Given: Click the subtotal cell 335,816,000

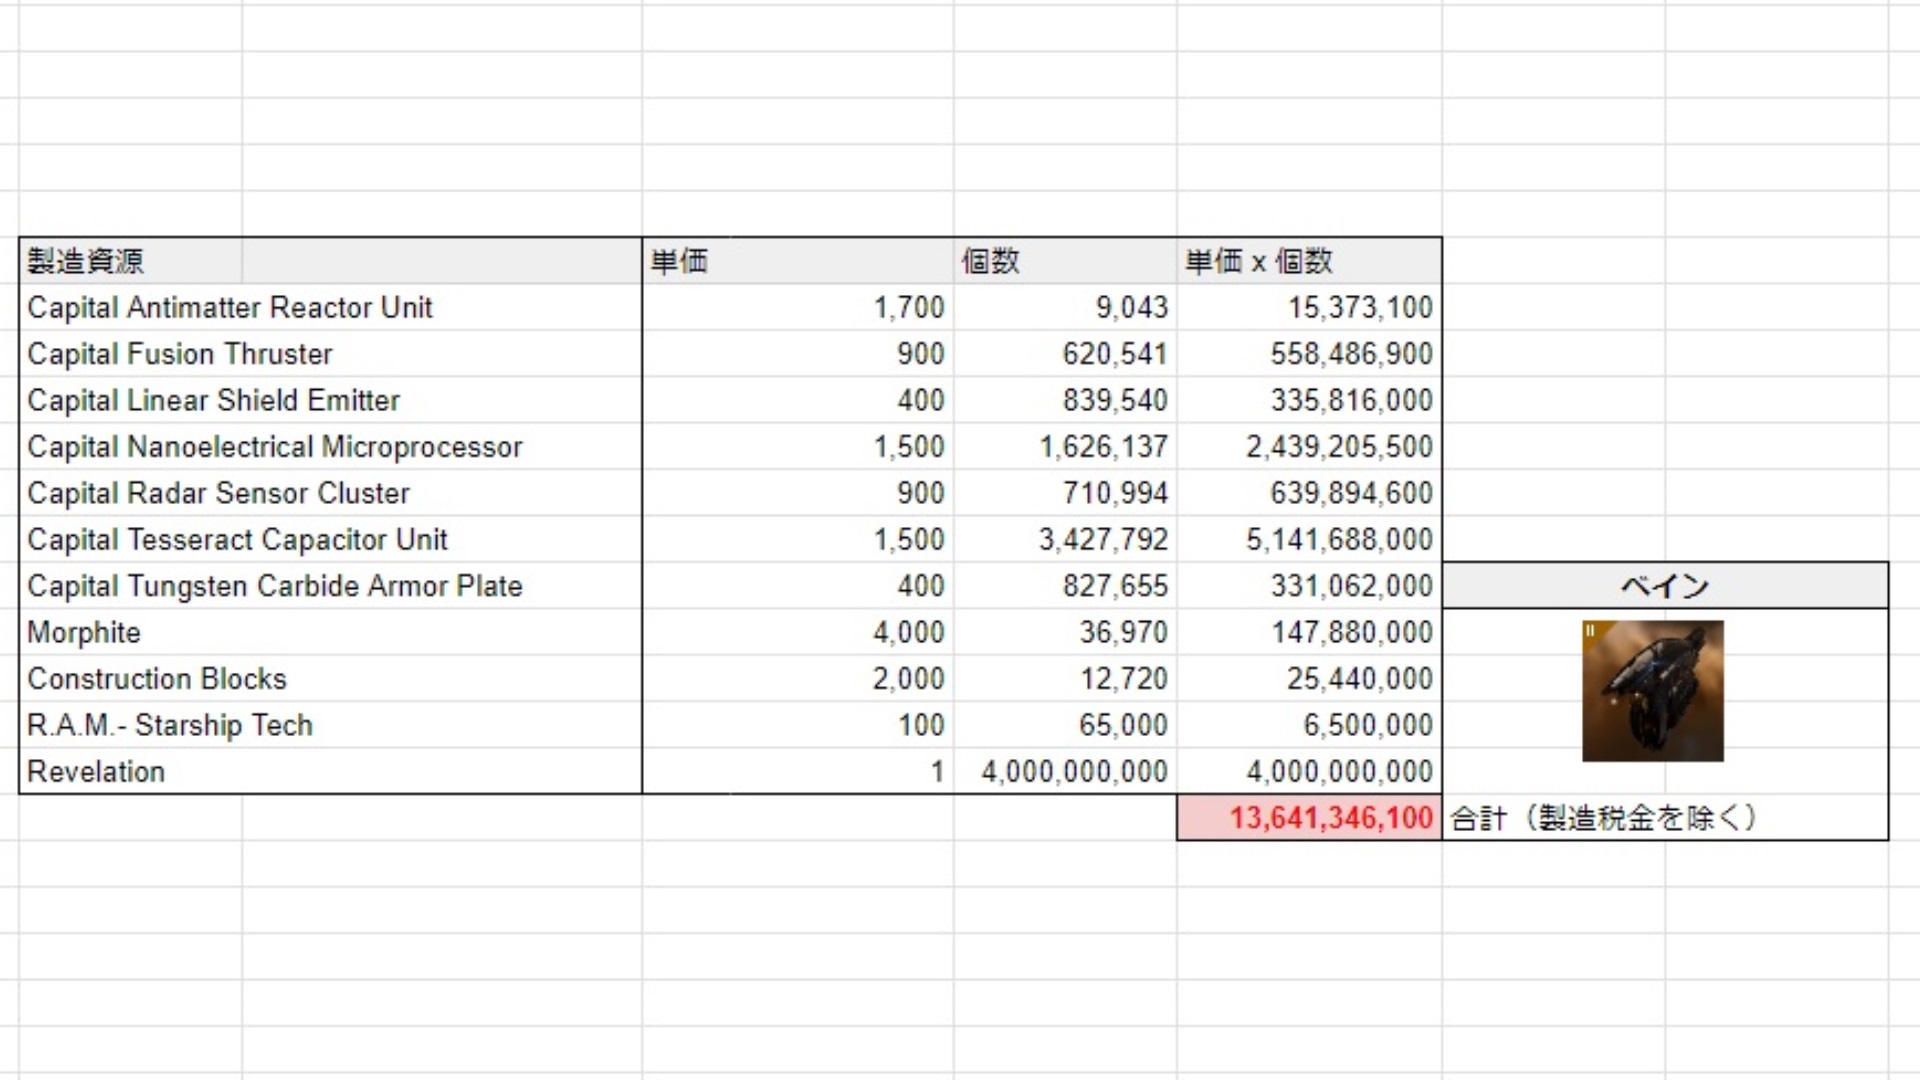Looking at the screenshot, I should [1309, 400].
